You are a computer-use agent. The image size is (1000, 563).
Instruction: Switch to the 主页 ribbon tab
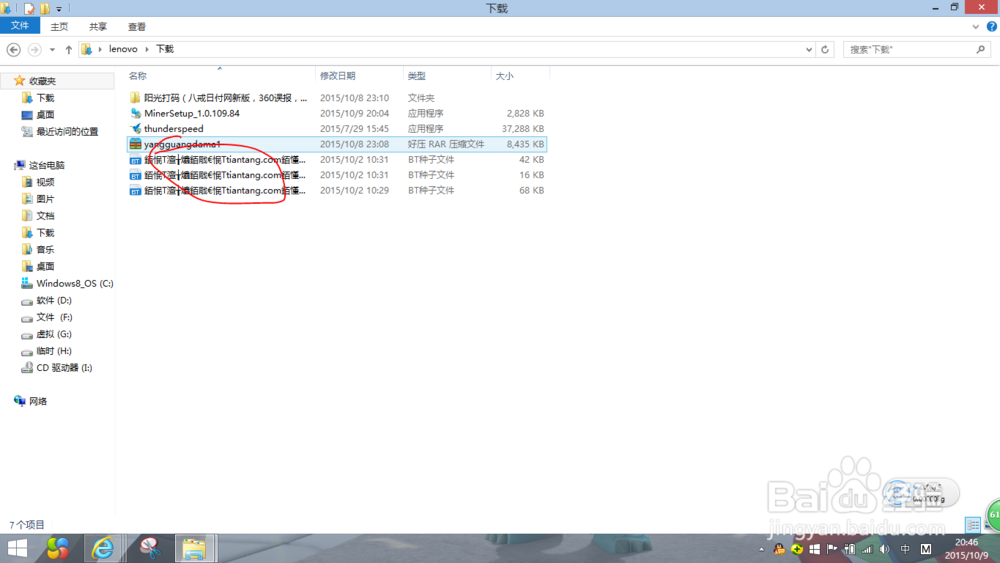[59, 27]
